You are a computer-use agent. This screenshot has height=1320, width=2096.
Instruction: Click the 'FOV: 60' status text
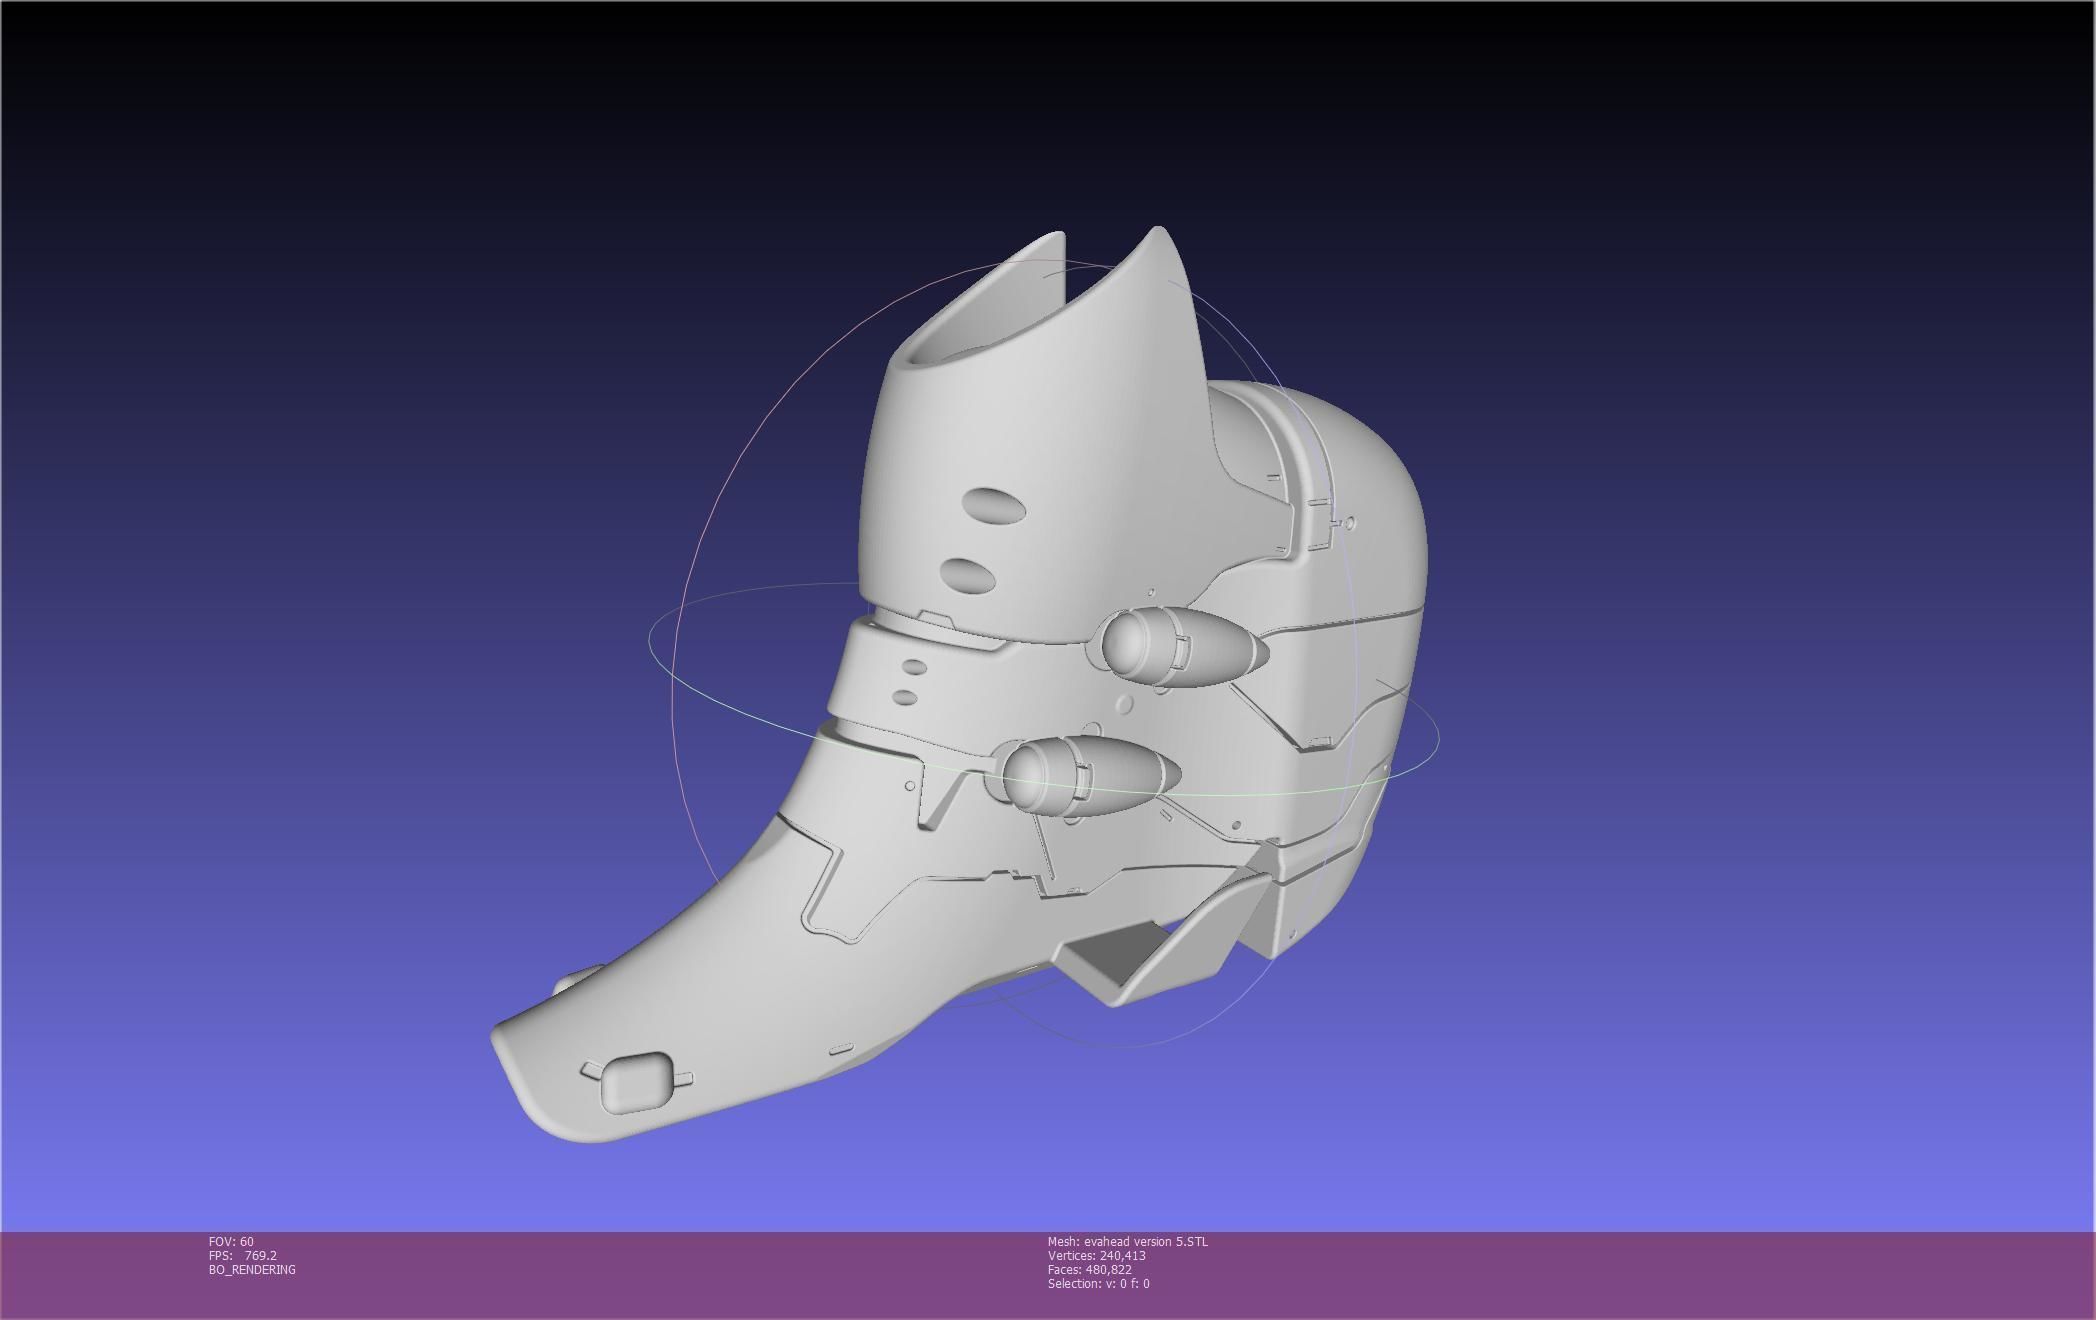pyautogui.click(x=231, y=1241)
